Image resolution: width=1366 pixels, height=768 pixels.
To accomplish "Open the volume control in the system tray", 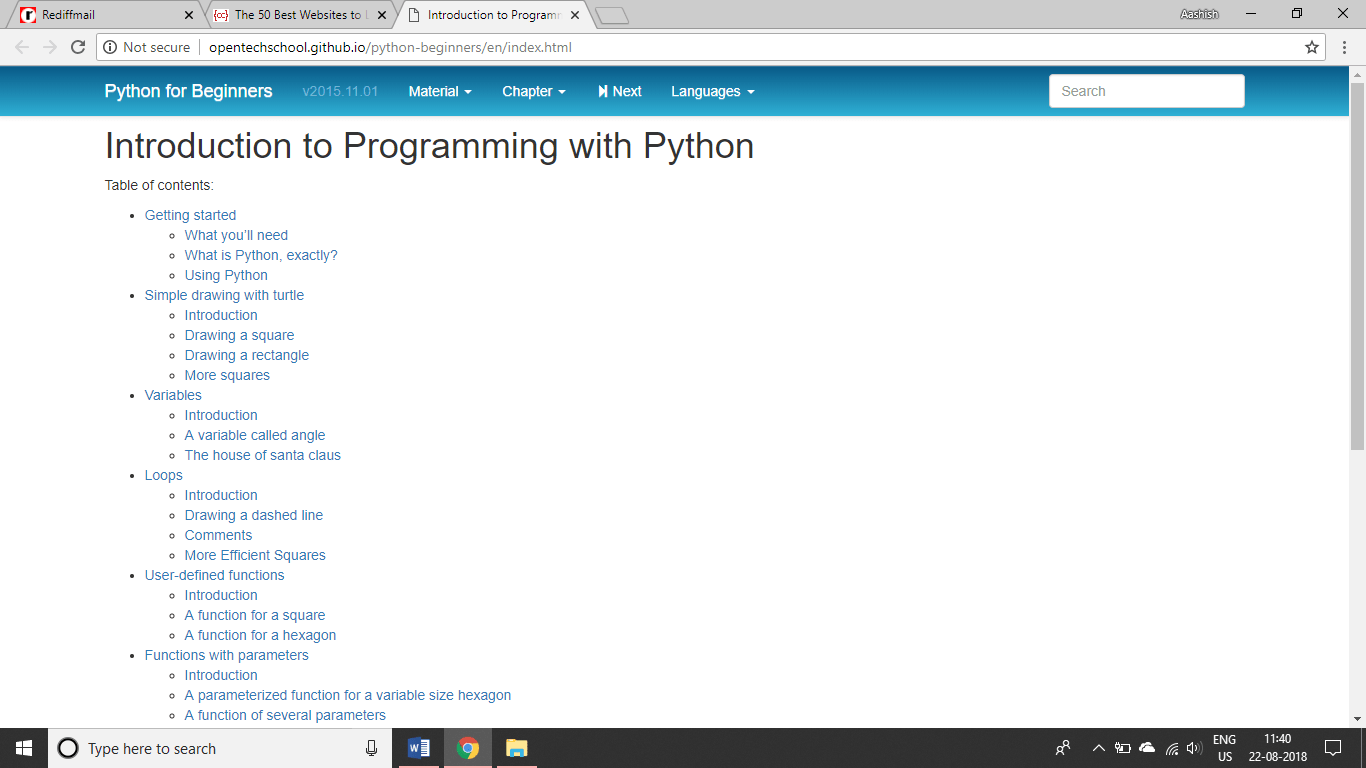I will point(1194,747).
